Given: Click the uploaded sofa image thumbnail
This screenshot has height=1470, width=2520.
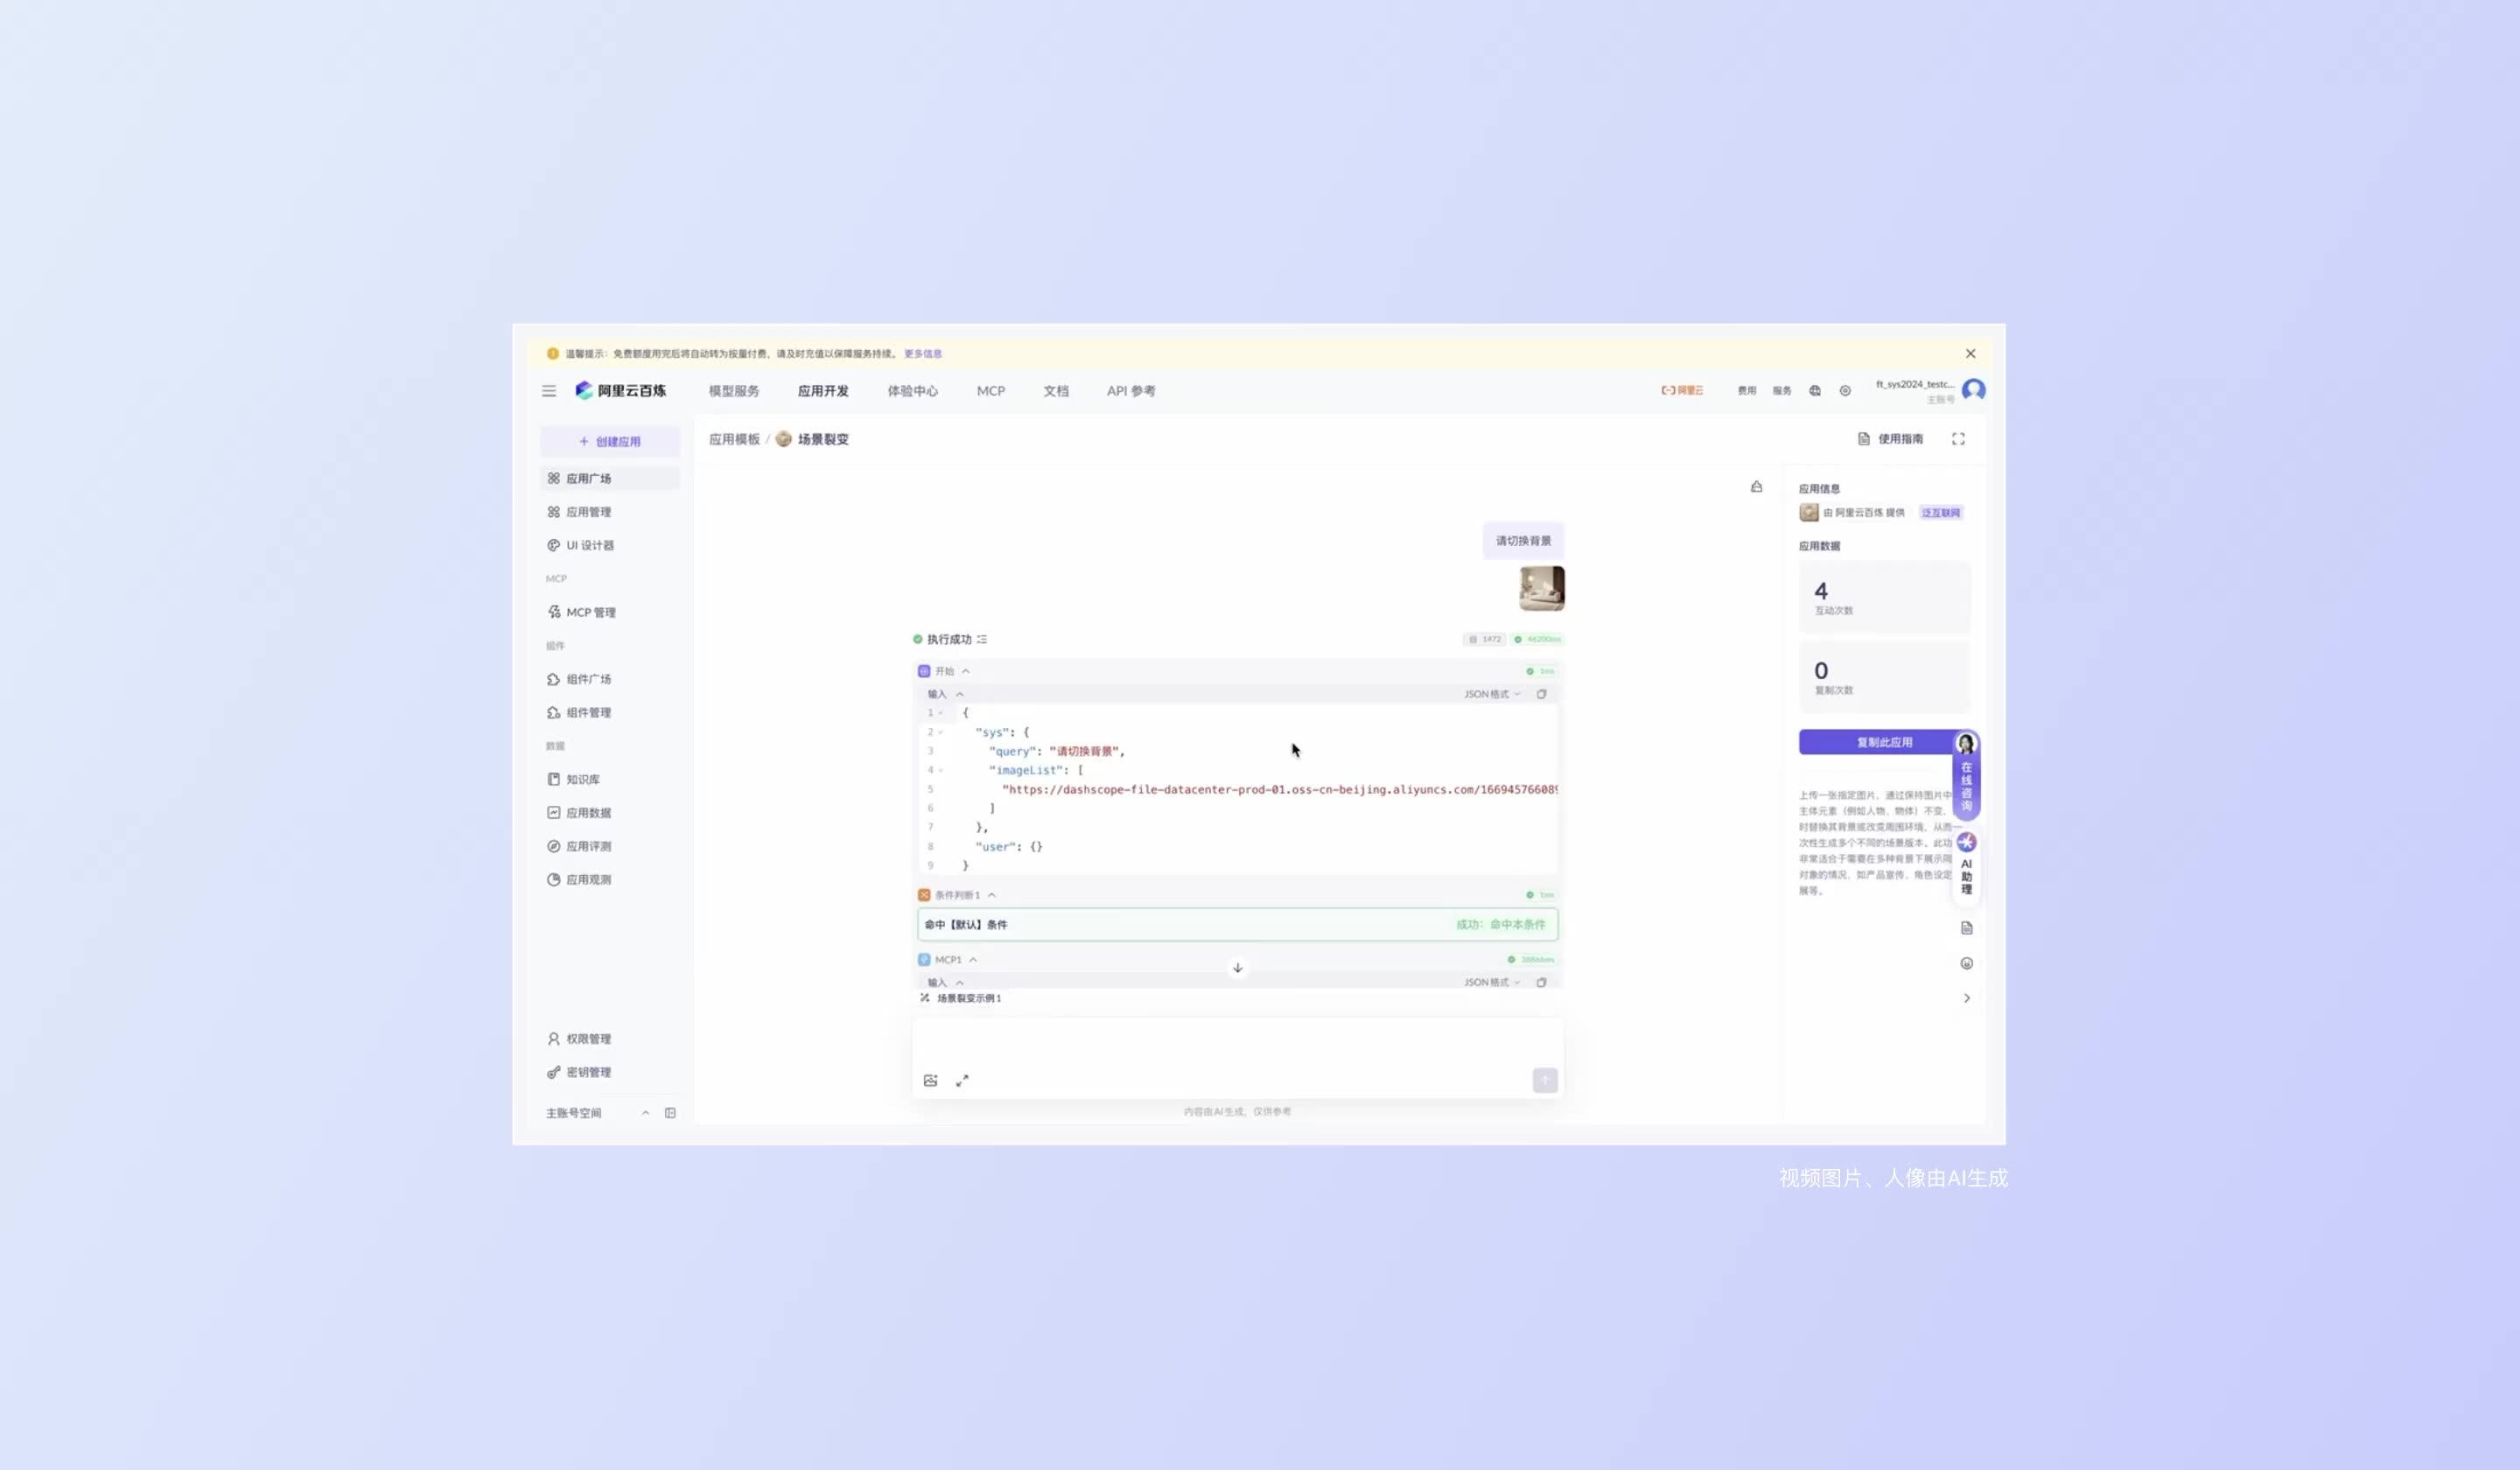Looking at the screenshot, I should (x=1541, y=588).
